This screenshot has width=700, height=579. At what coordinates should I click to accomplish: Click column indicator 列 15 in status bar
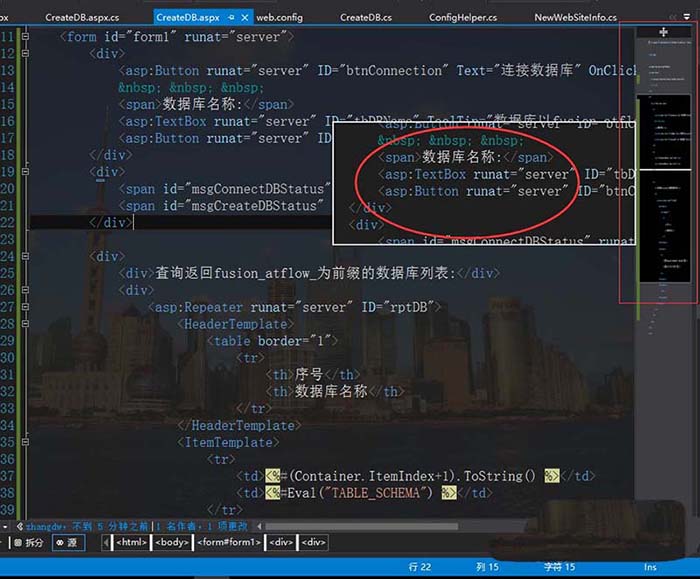pyautogui.click(x=487, y=567)
